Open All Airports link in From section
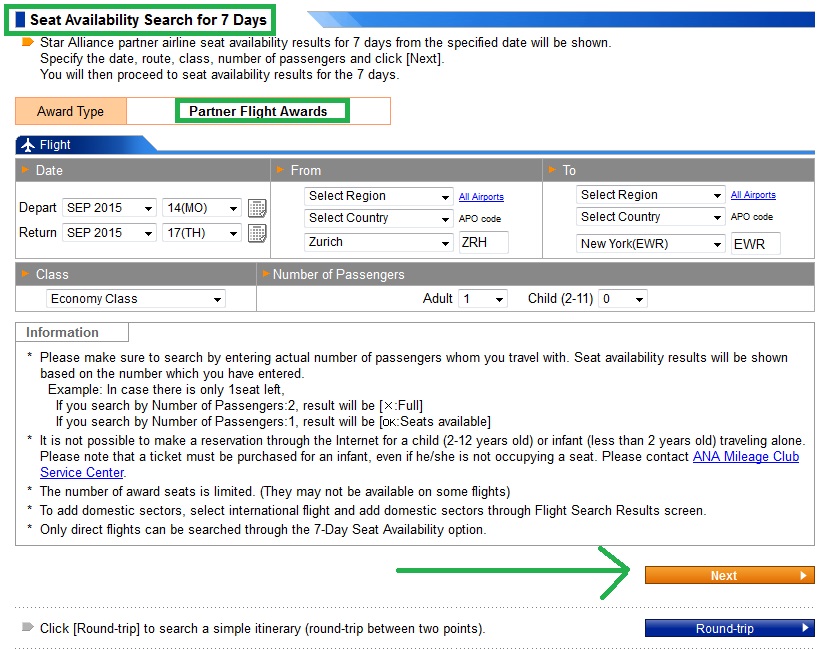The height and width of the screenshot is (649, 824). coord(481,197)
